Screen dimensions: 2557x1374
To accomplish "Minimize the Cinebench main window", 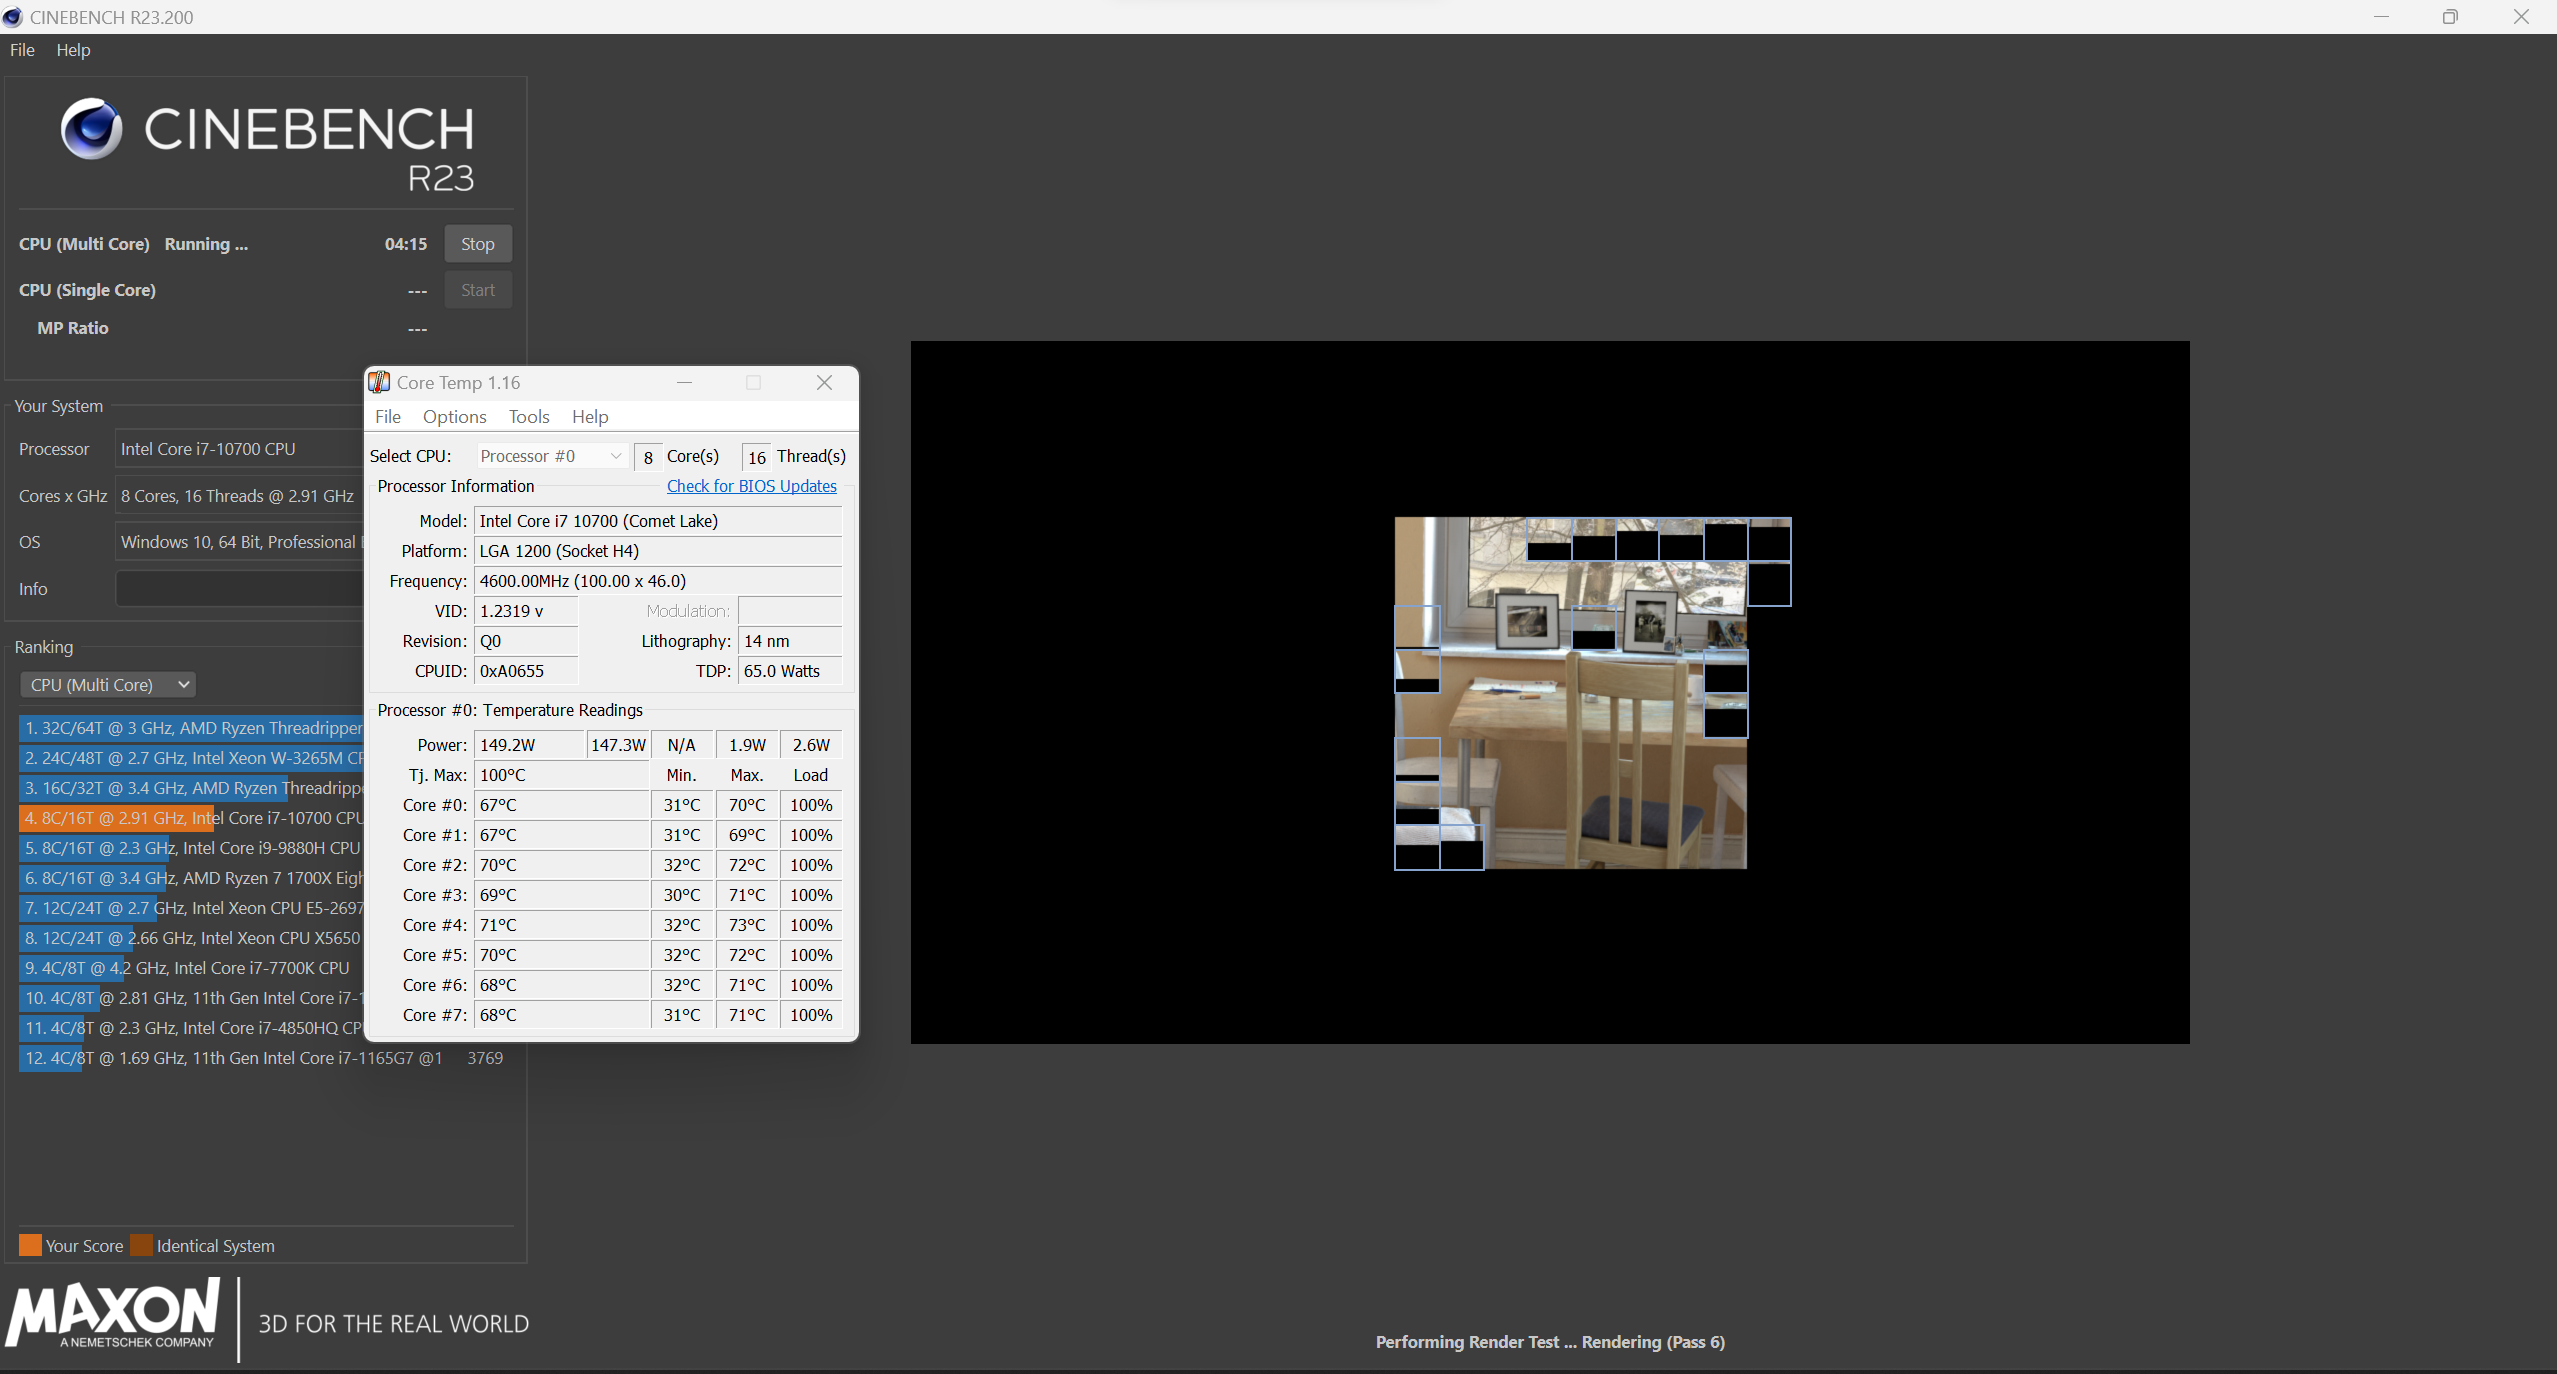I will pyautogui.click(x=2381, y=17).
